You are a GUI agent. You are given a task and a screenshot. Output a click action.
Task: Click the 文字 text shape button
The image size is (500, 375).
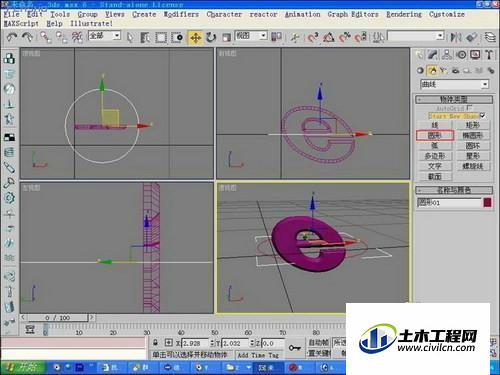click(x=435, y=166)
